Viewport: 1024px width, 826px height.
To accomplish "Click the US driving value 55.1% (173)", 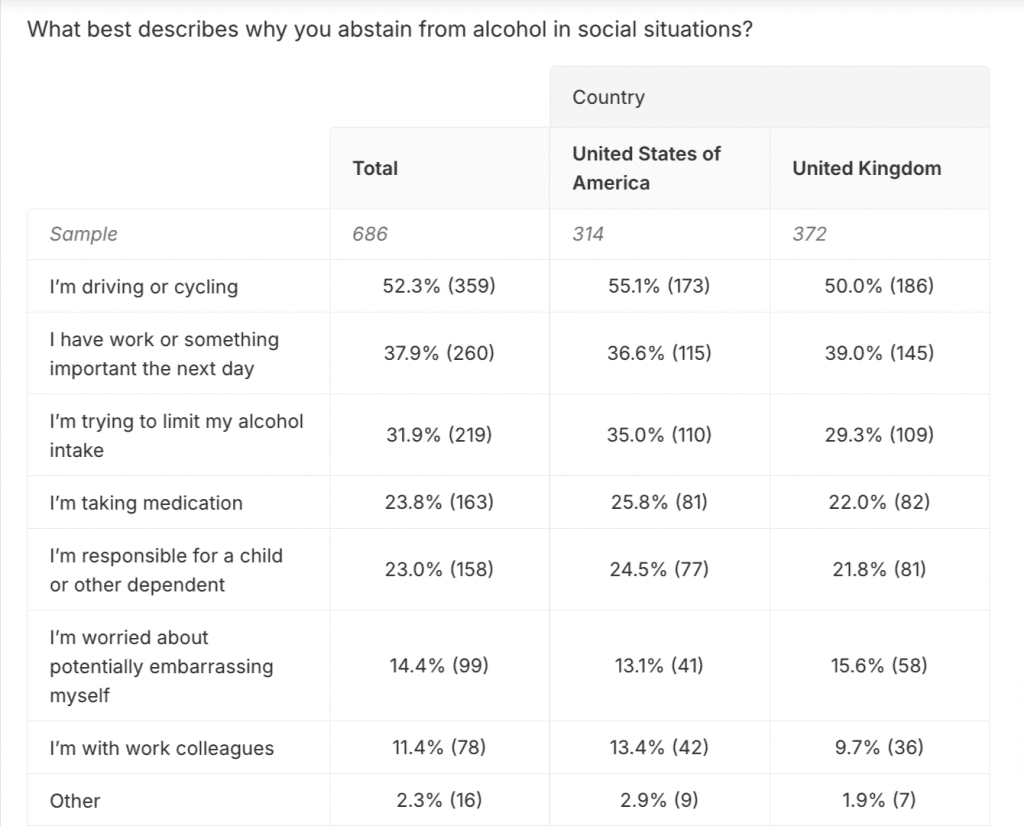I will [x=659, y=287].
